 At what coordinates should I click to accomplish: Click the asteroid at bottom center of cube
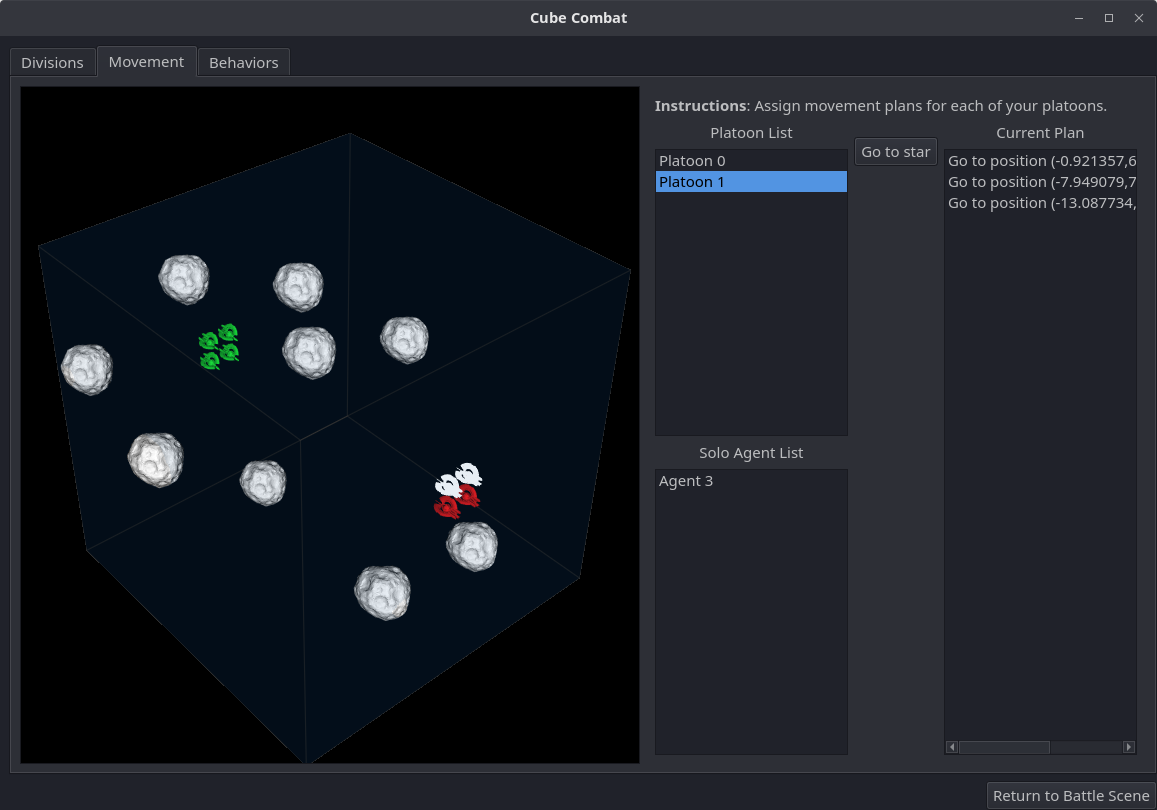(x=383, y=592)
